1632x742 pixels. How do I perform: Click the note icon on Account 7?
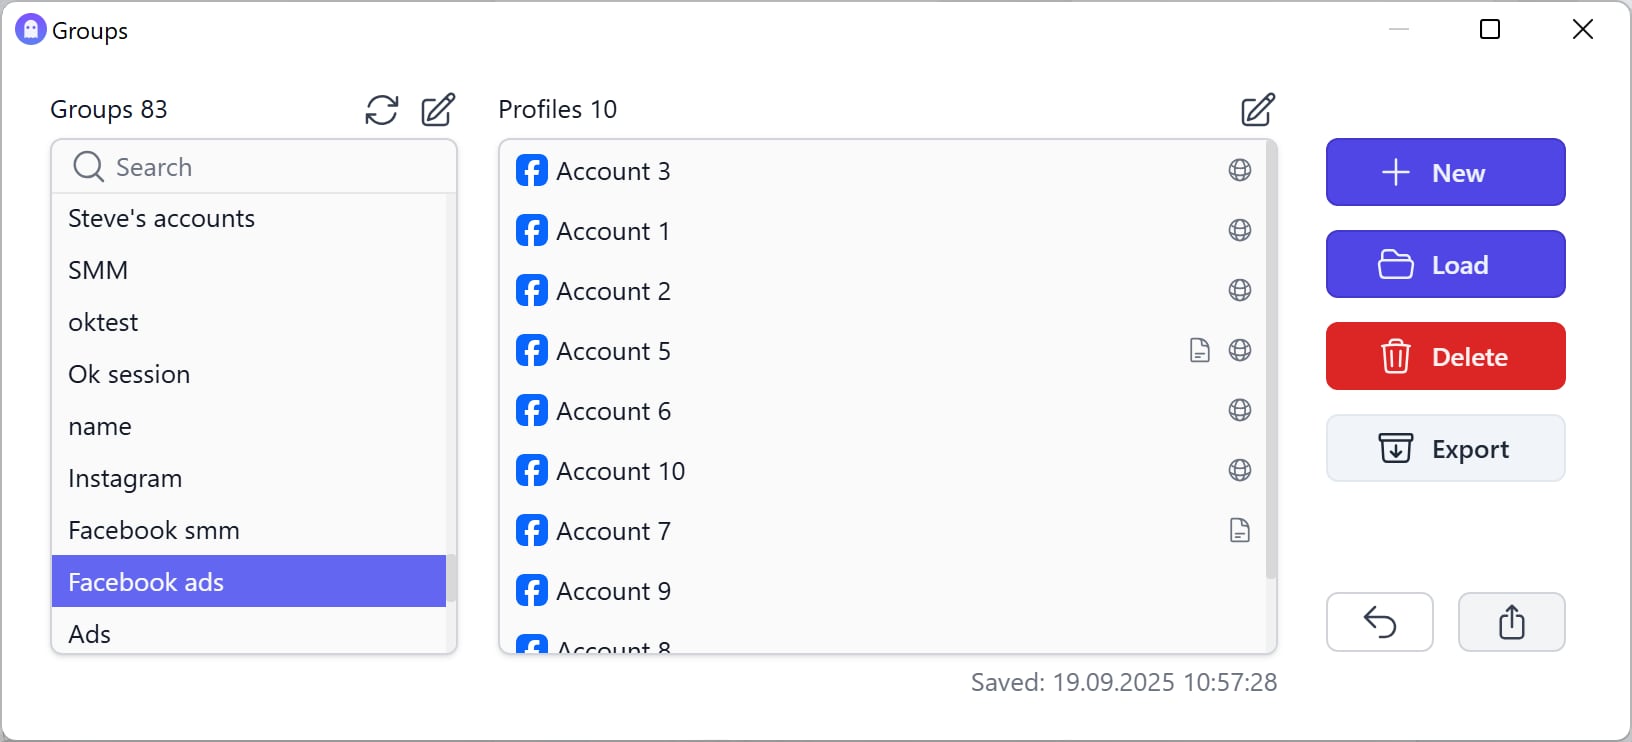pyautogui.click(x=1240, y=531)
